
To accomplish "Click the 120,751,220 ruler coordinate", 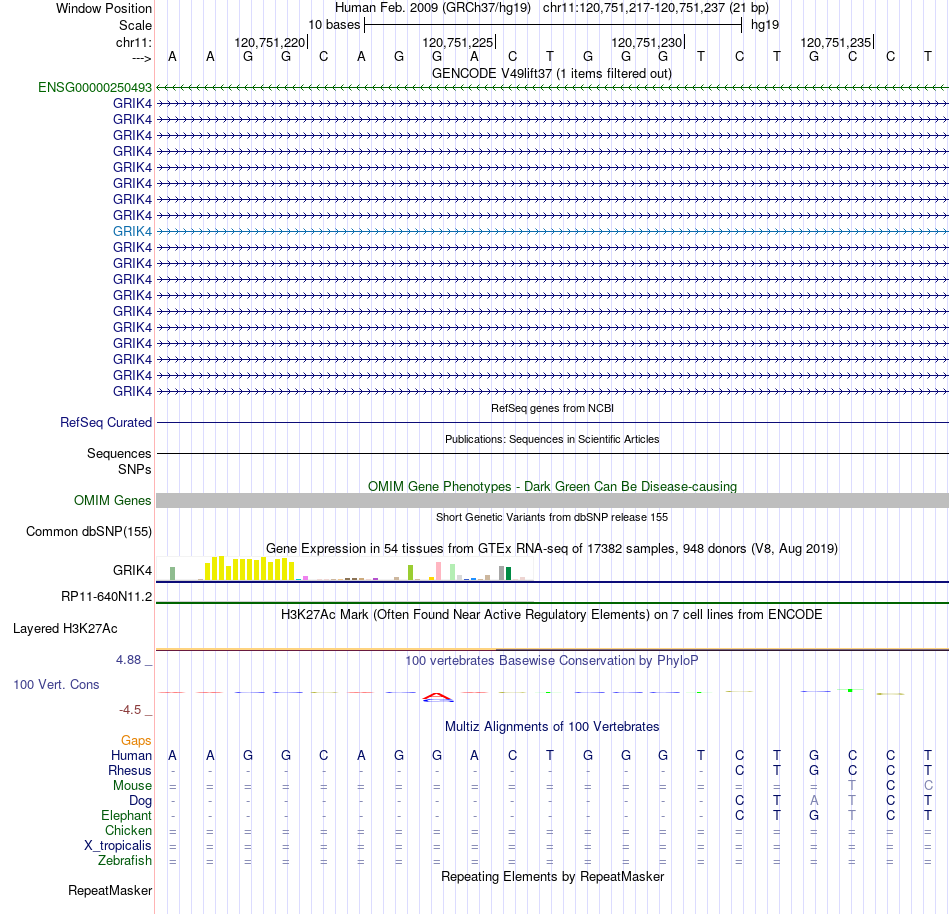I will pos(270,42).
